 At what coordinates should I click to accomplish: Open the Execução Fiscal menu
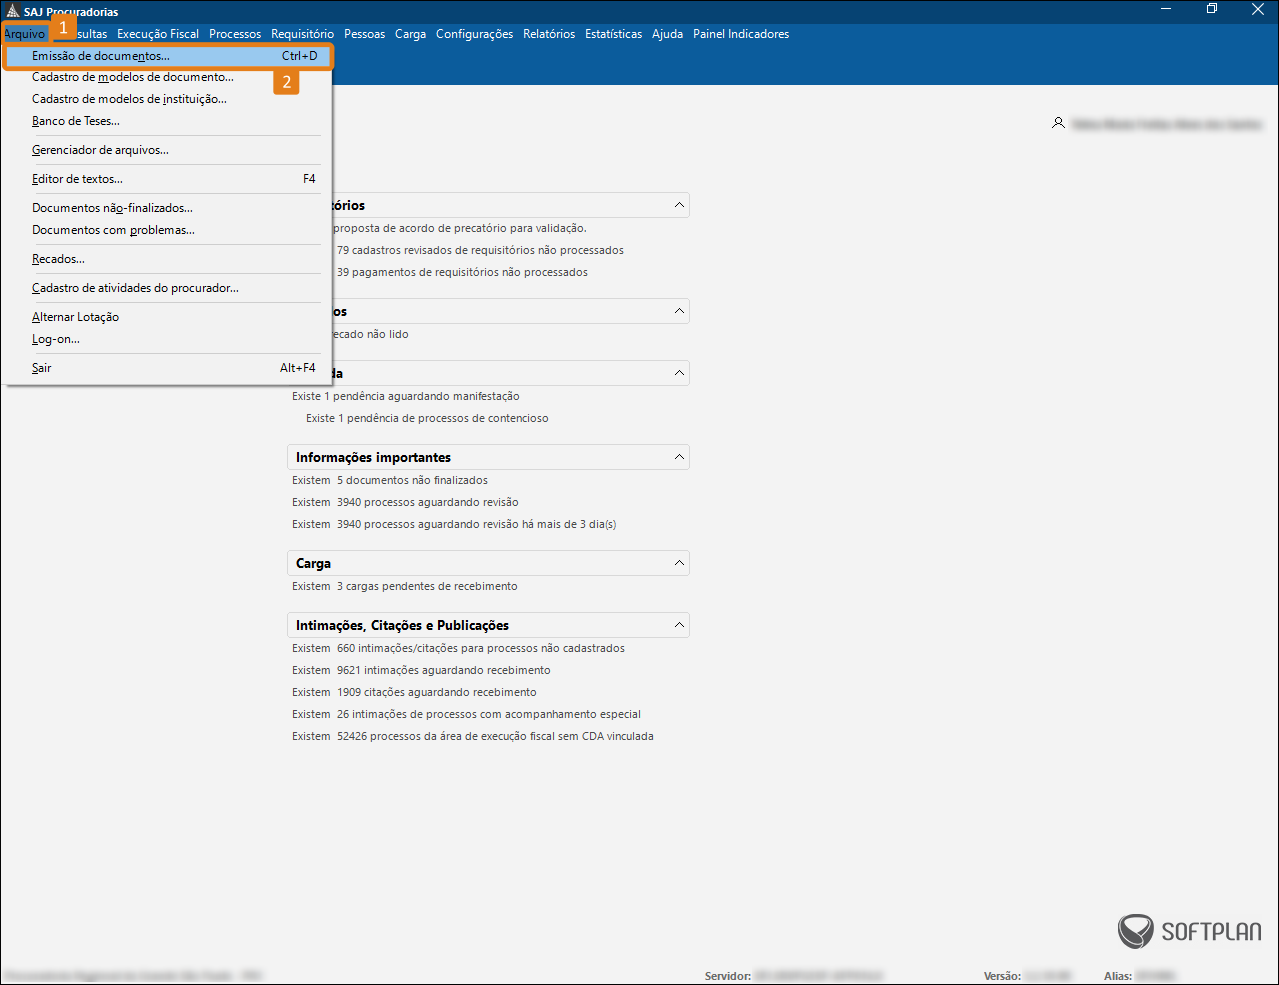click(x=158, y=34)
